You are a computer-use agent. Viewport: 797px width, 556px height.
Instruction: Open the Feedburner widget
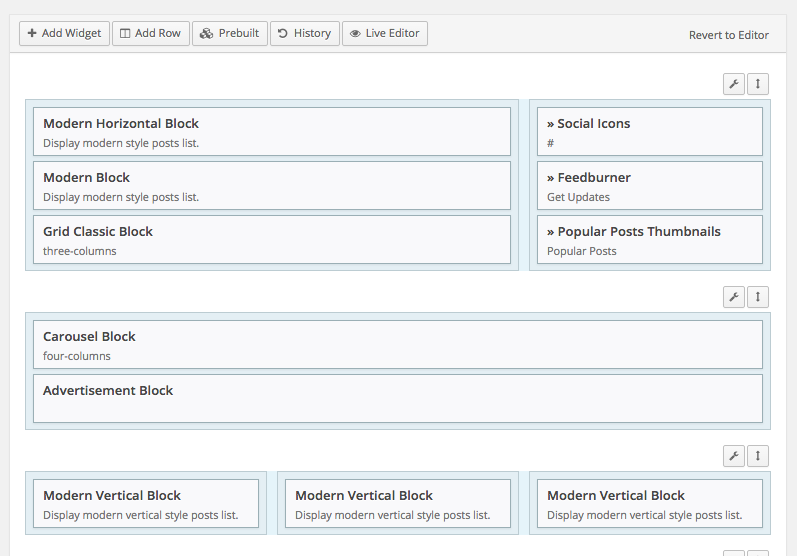650,186
